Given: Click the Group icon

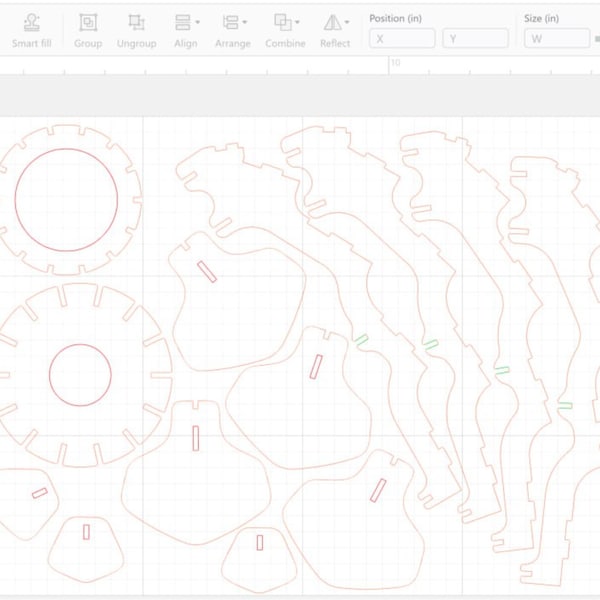Looking at the screenshot, I should click(88, 23).
